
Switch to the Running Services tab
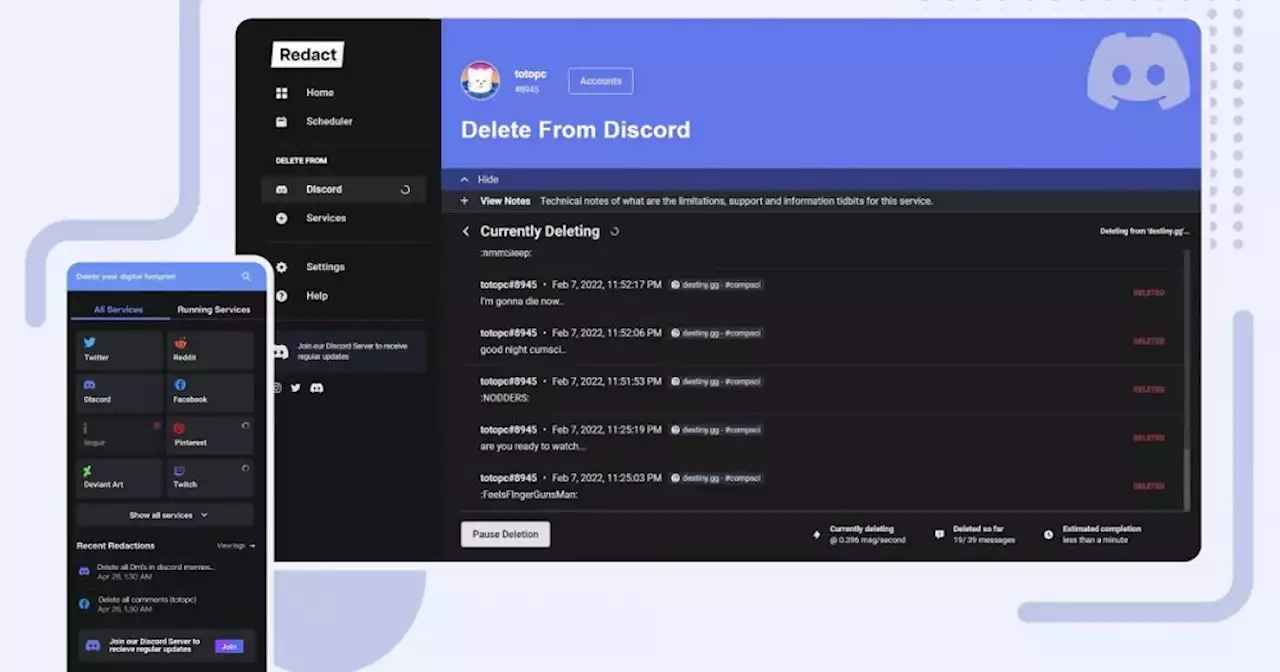point(214,310)
